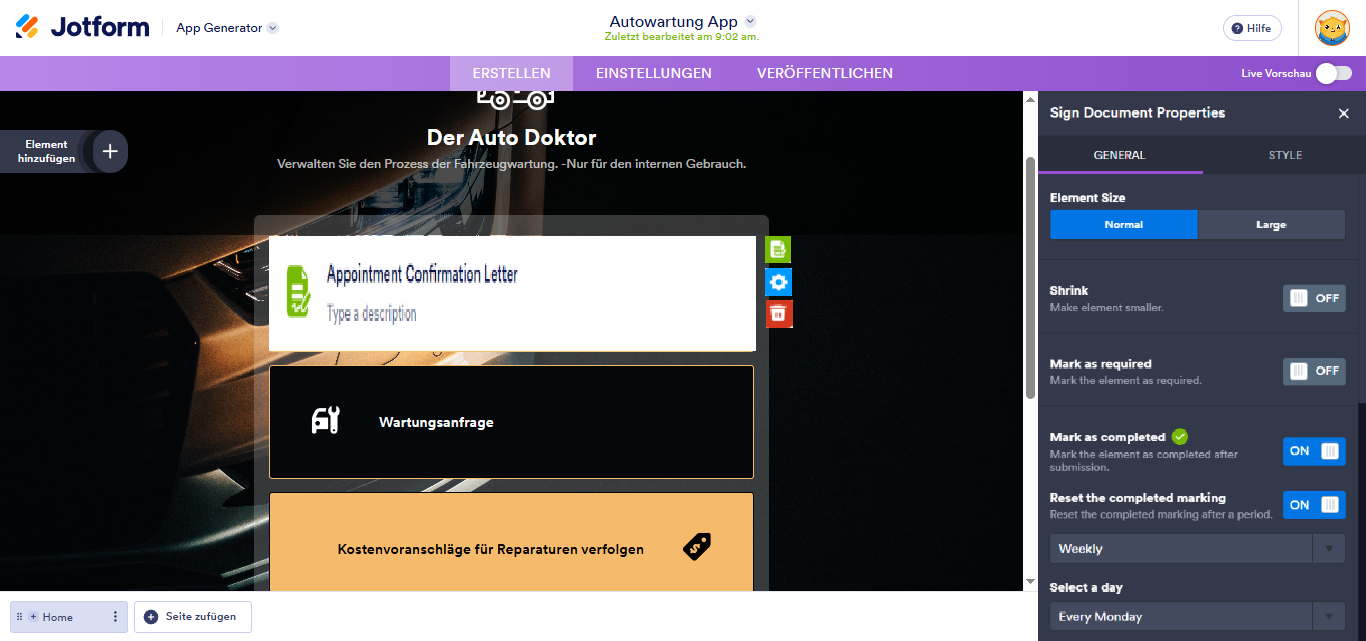This screenshot has height=641, width=1366.
Task: Turn on Mark as required
Action: [x=1313, y=370]
